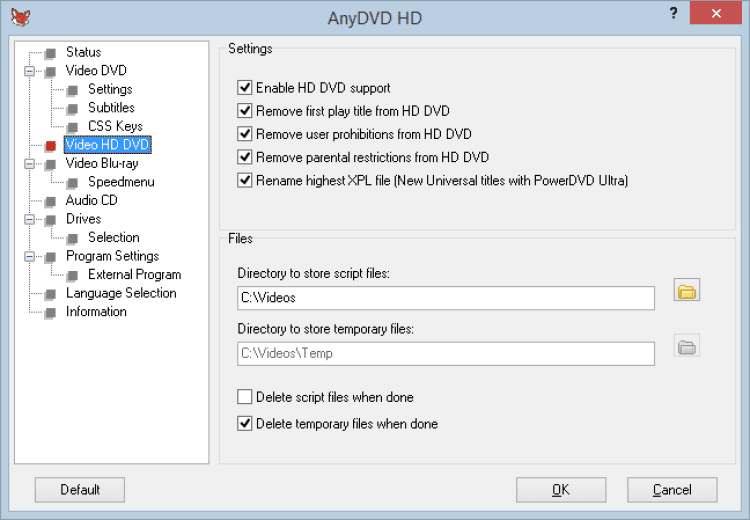Collapse the Video DVD tree node
This screenshot has height=520, width=750.
coord(29,71)
